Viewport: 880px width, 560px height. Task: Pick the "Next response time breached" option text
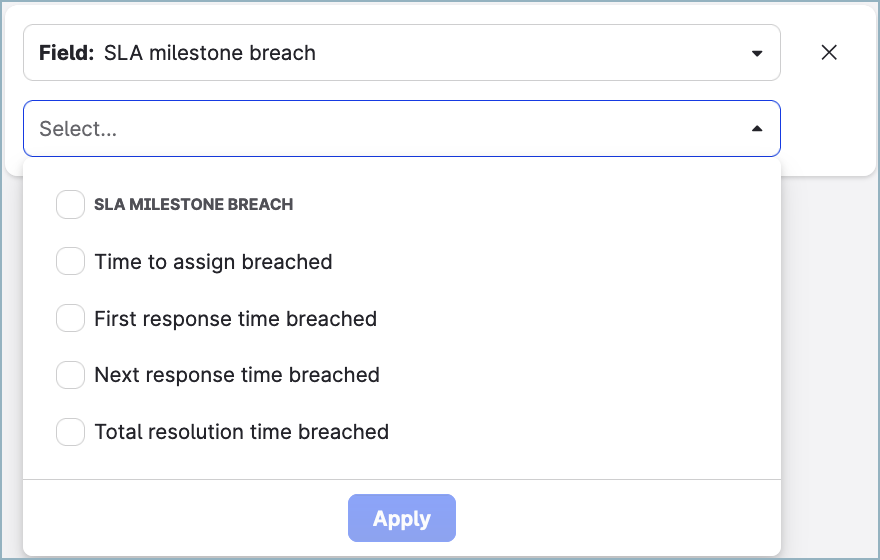[237, 376]
